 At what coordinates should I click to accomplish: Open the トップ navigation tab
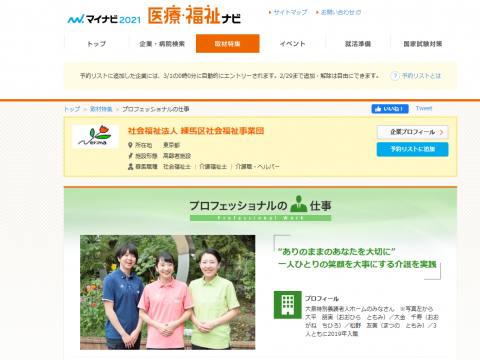tap(97, 44)
